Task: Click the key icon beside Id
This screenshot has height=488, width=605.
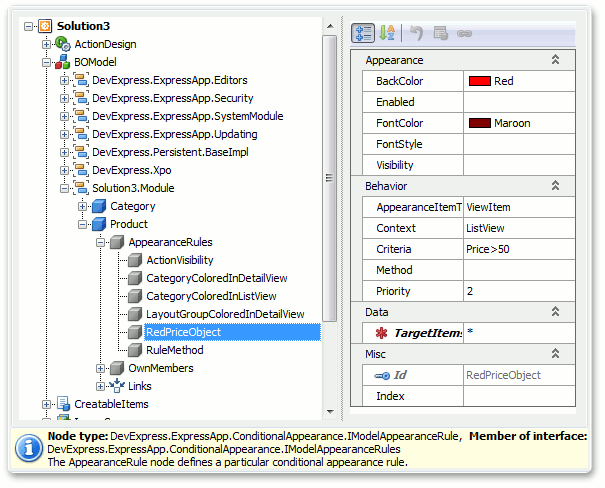Action: pyautogui.click(x=382, y=375)
